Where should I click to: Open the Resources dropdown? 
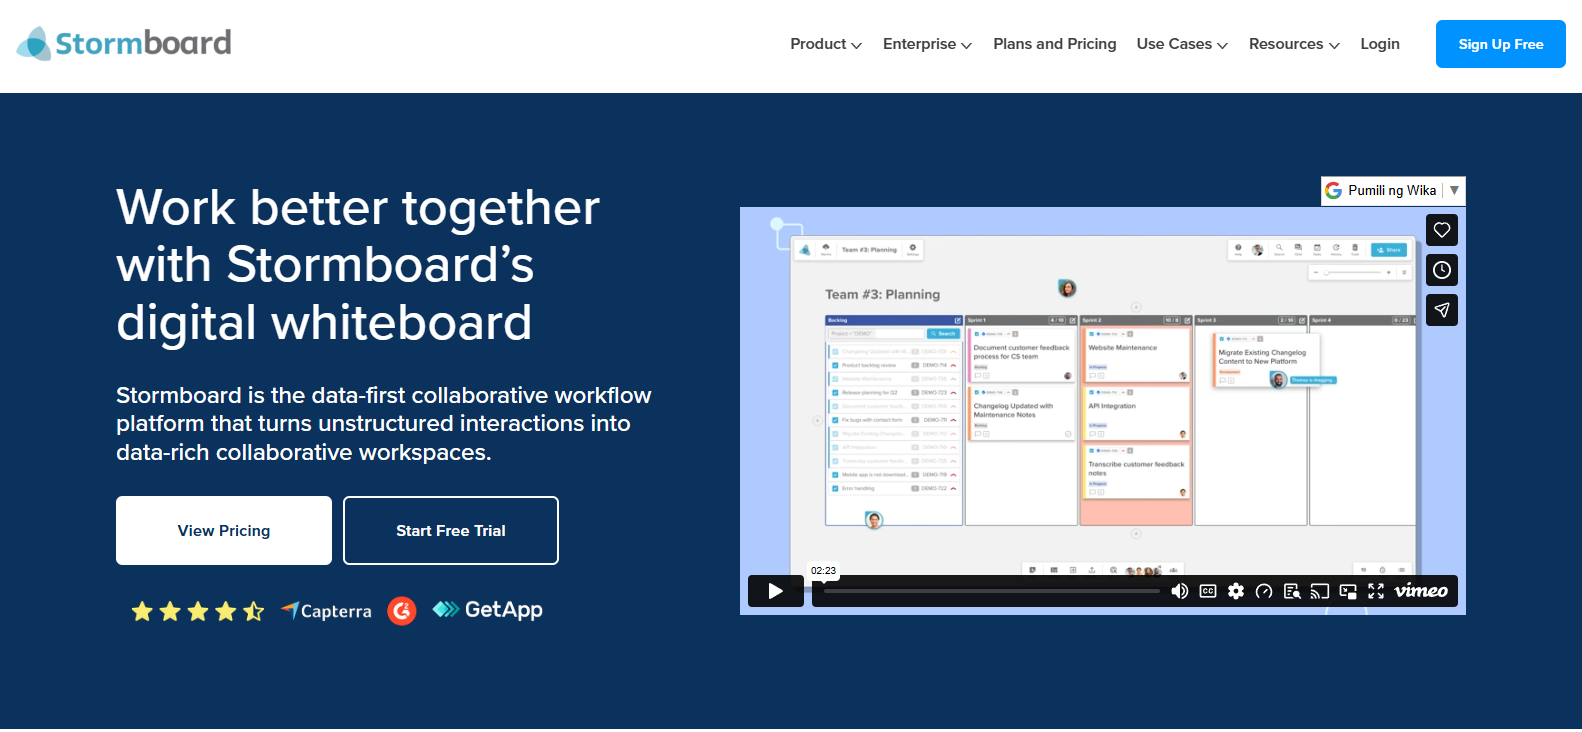[x=1294, y=44]
